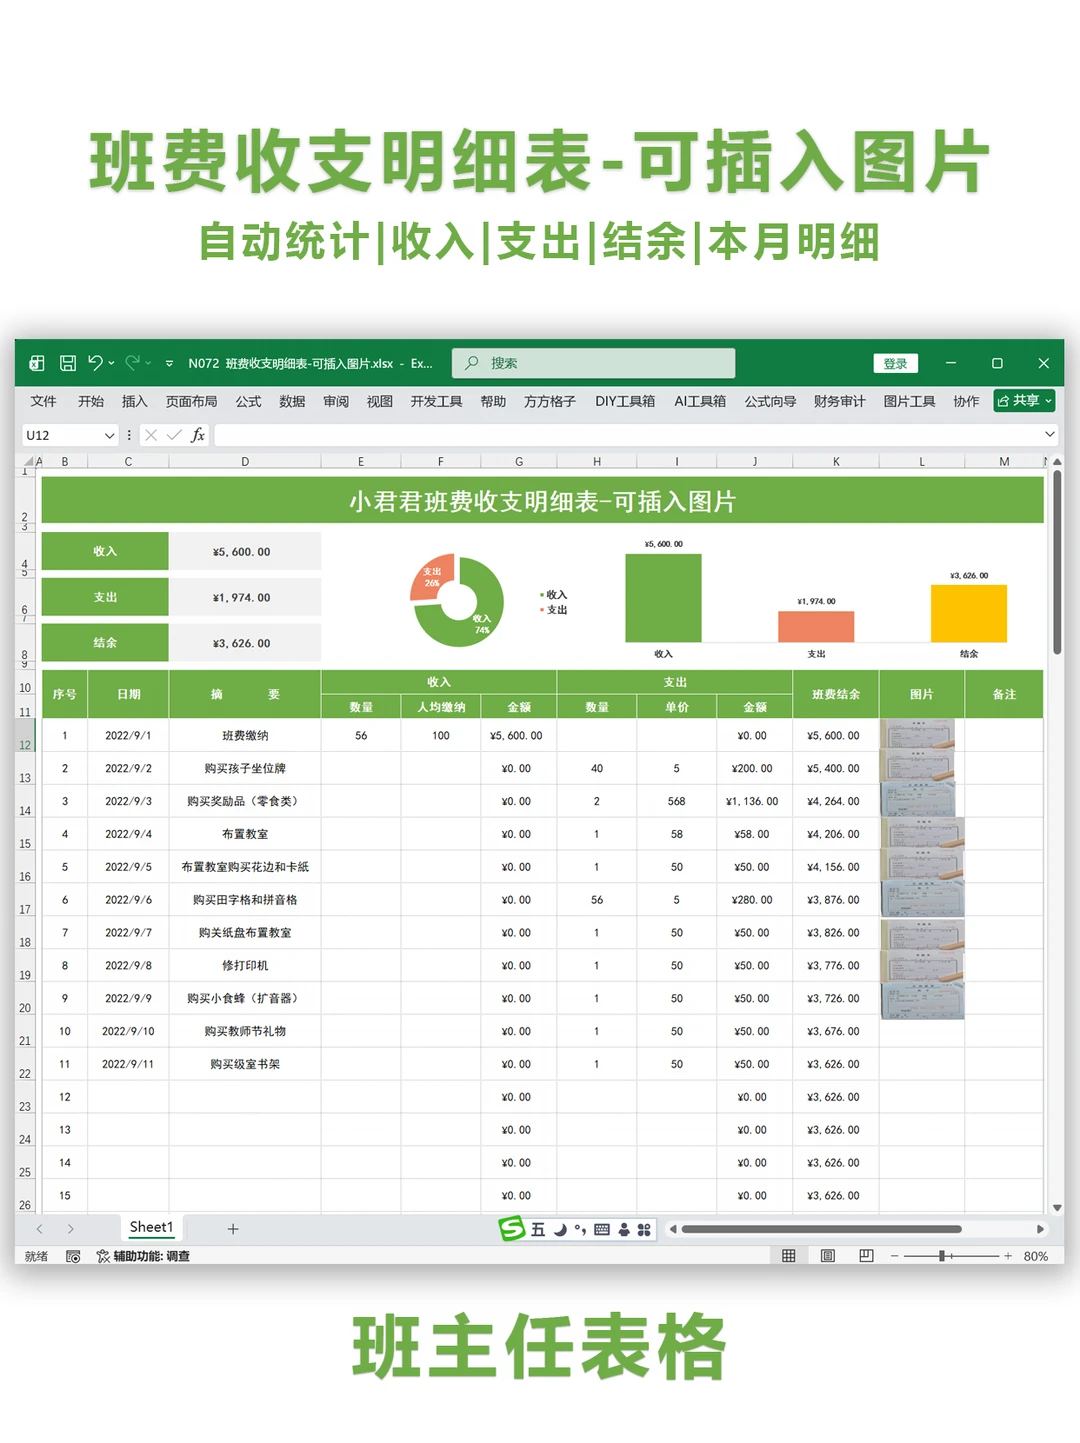
Task: Click the macro record icon in status bar
Action: tap(73, 1256)
